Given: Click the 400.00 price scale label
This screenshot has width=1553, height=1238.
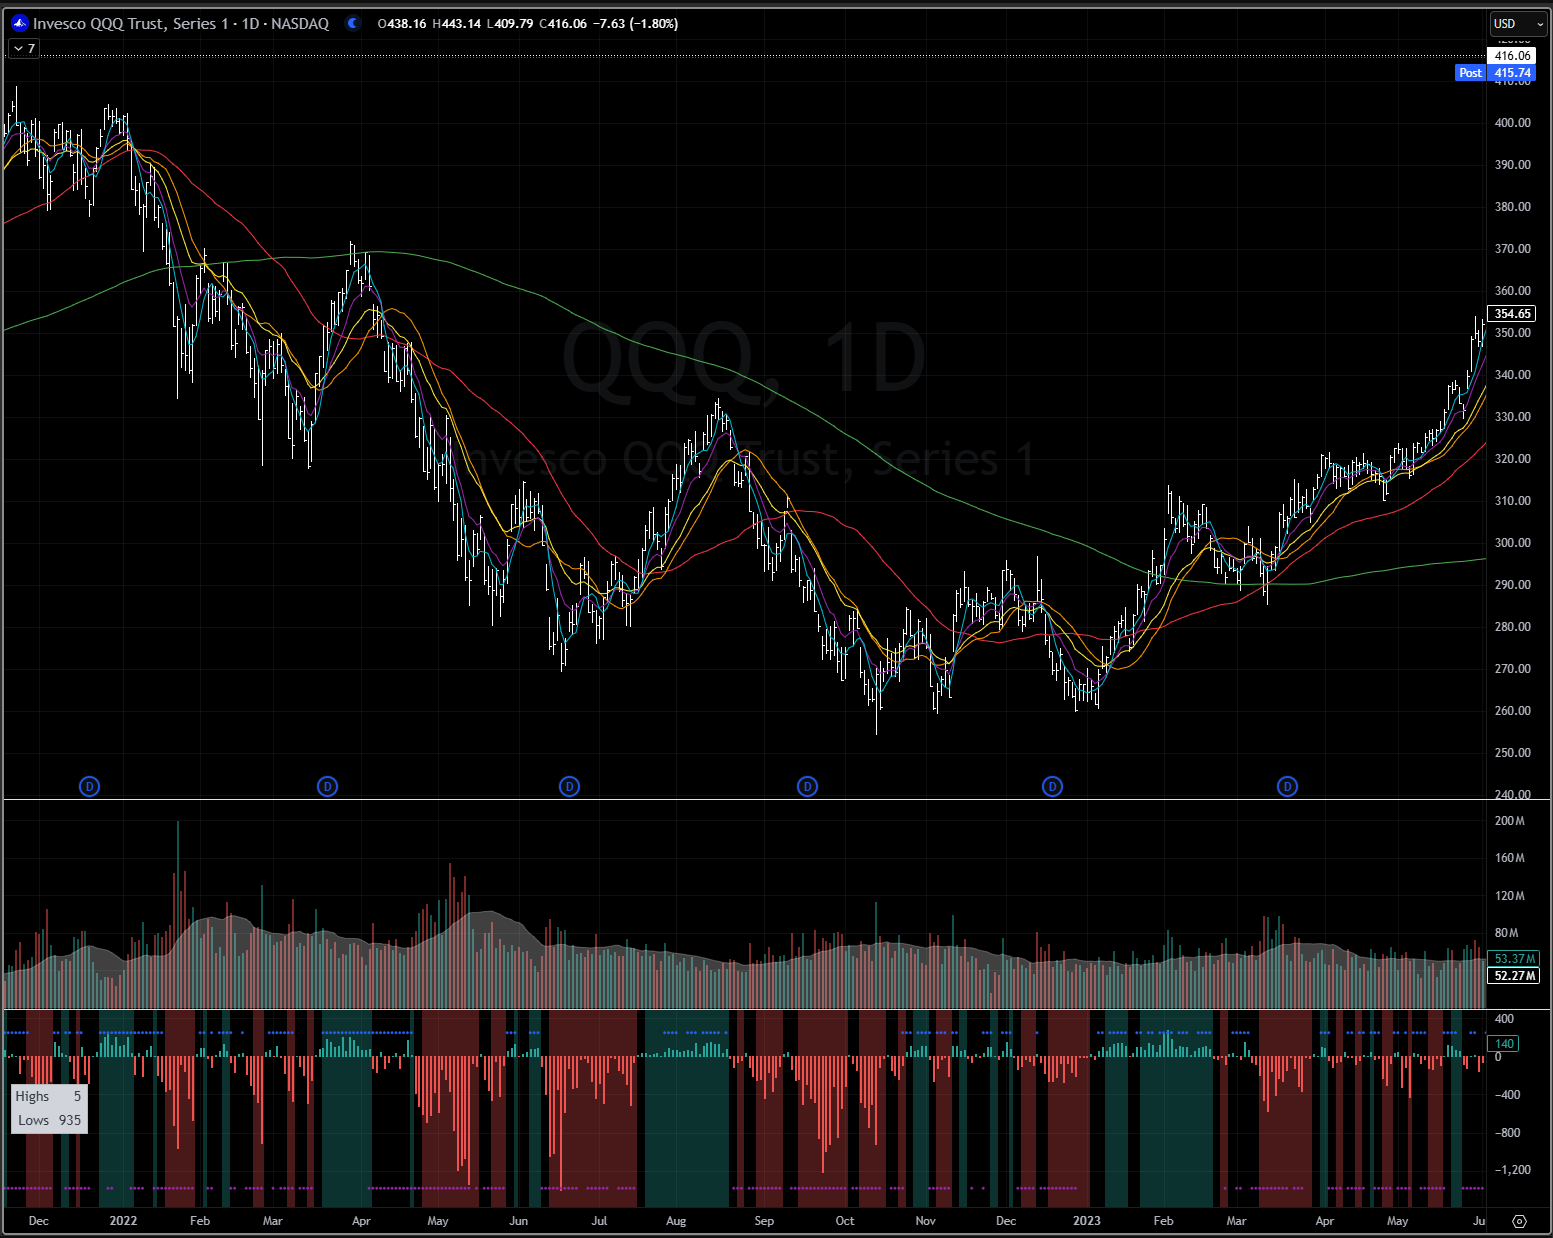Looking at the screenshot, I should click(1512, 123).
